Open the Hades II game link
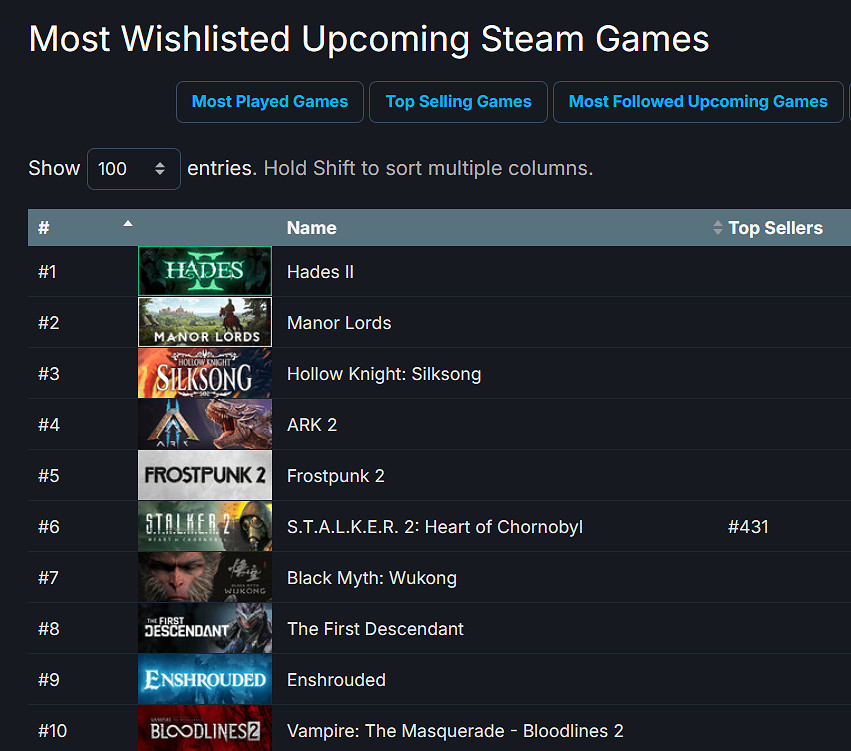Viewport: 851px width, 751px height. click(x=320, y=272)
